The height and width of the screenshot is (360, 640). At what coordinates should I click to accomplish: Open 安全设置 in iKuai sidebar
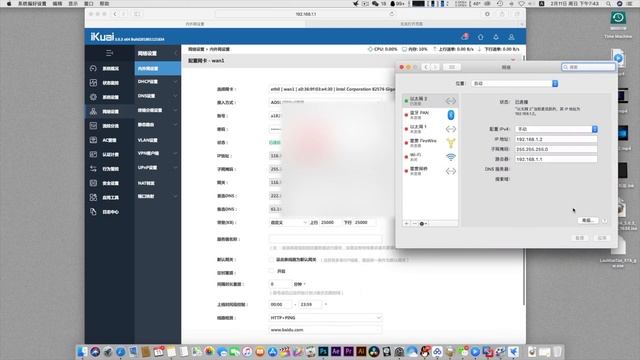[109, 183]
